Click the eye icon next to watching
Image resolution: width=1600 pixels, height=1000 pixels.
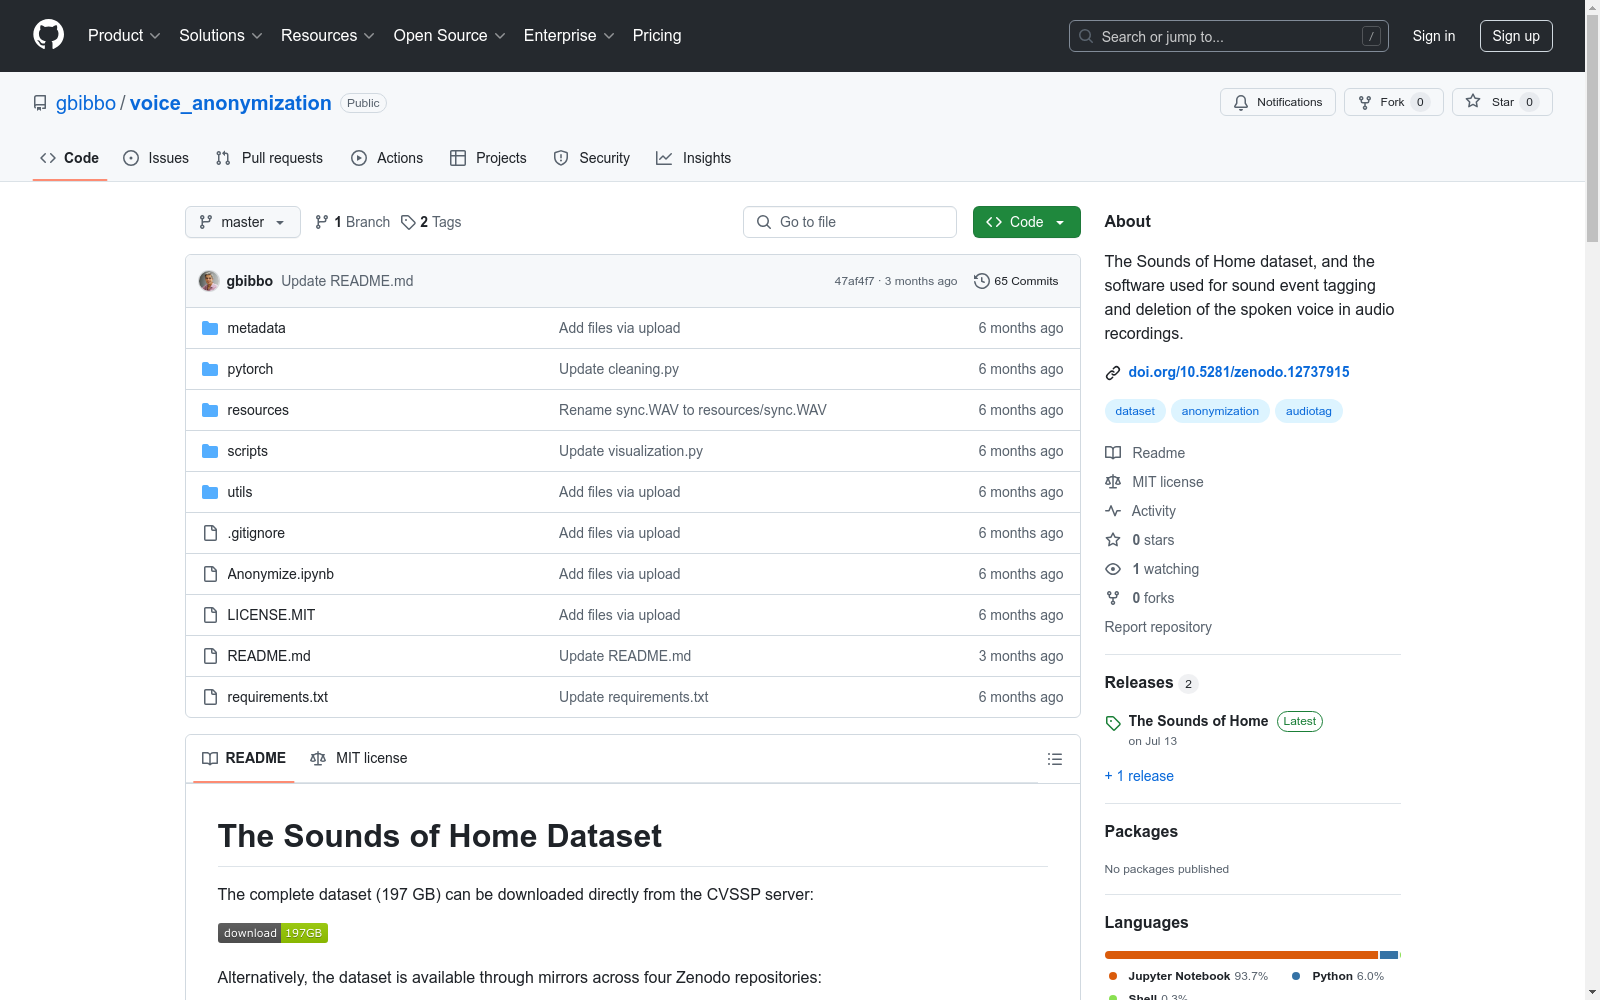(1113, 569)
